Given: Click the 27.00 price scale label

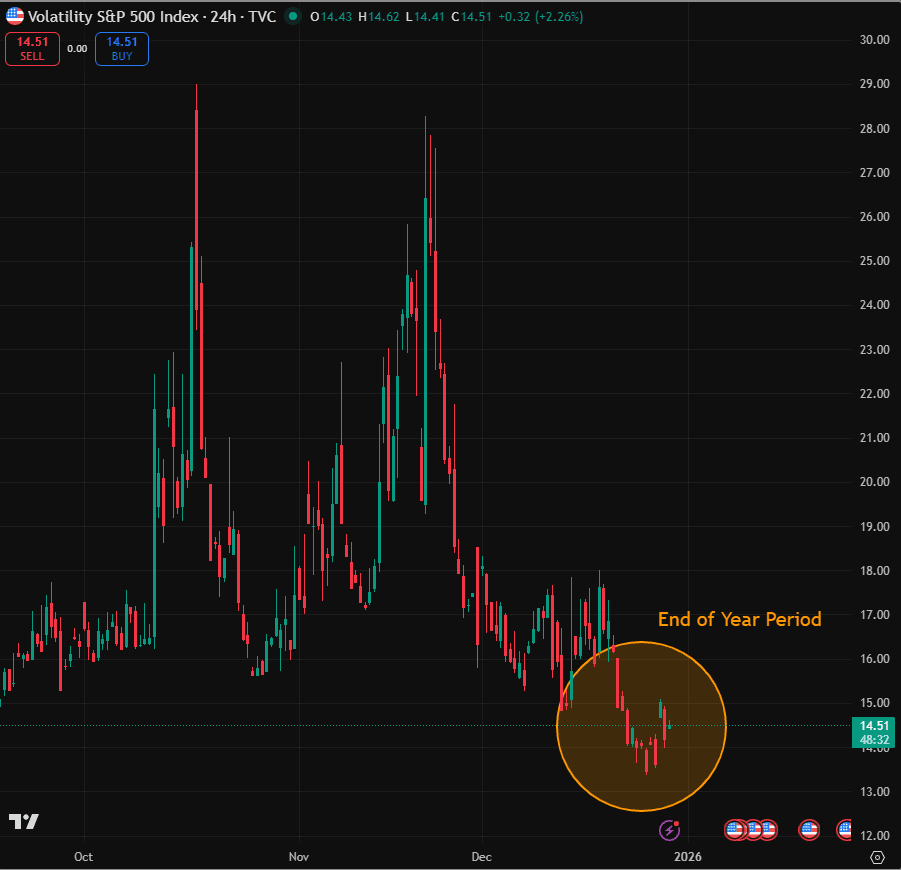Looking at the screenshot, I should pos(875,172).
